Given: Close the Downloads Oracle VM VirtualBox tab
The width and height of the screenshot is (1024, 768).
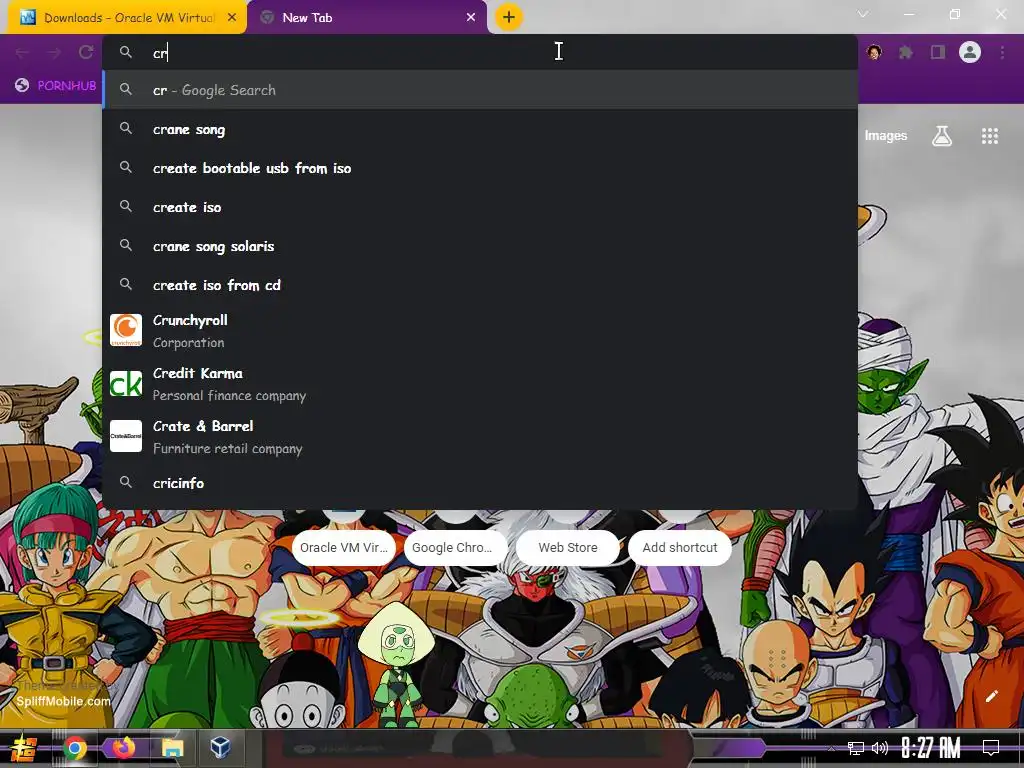Looking at the screenshot, I should click(232, 18).
